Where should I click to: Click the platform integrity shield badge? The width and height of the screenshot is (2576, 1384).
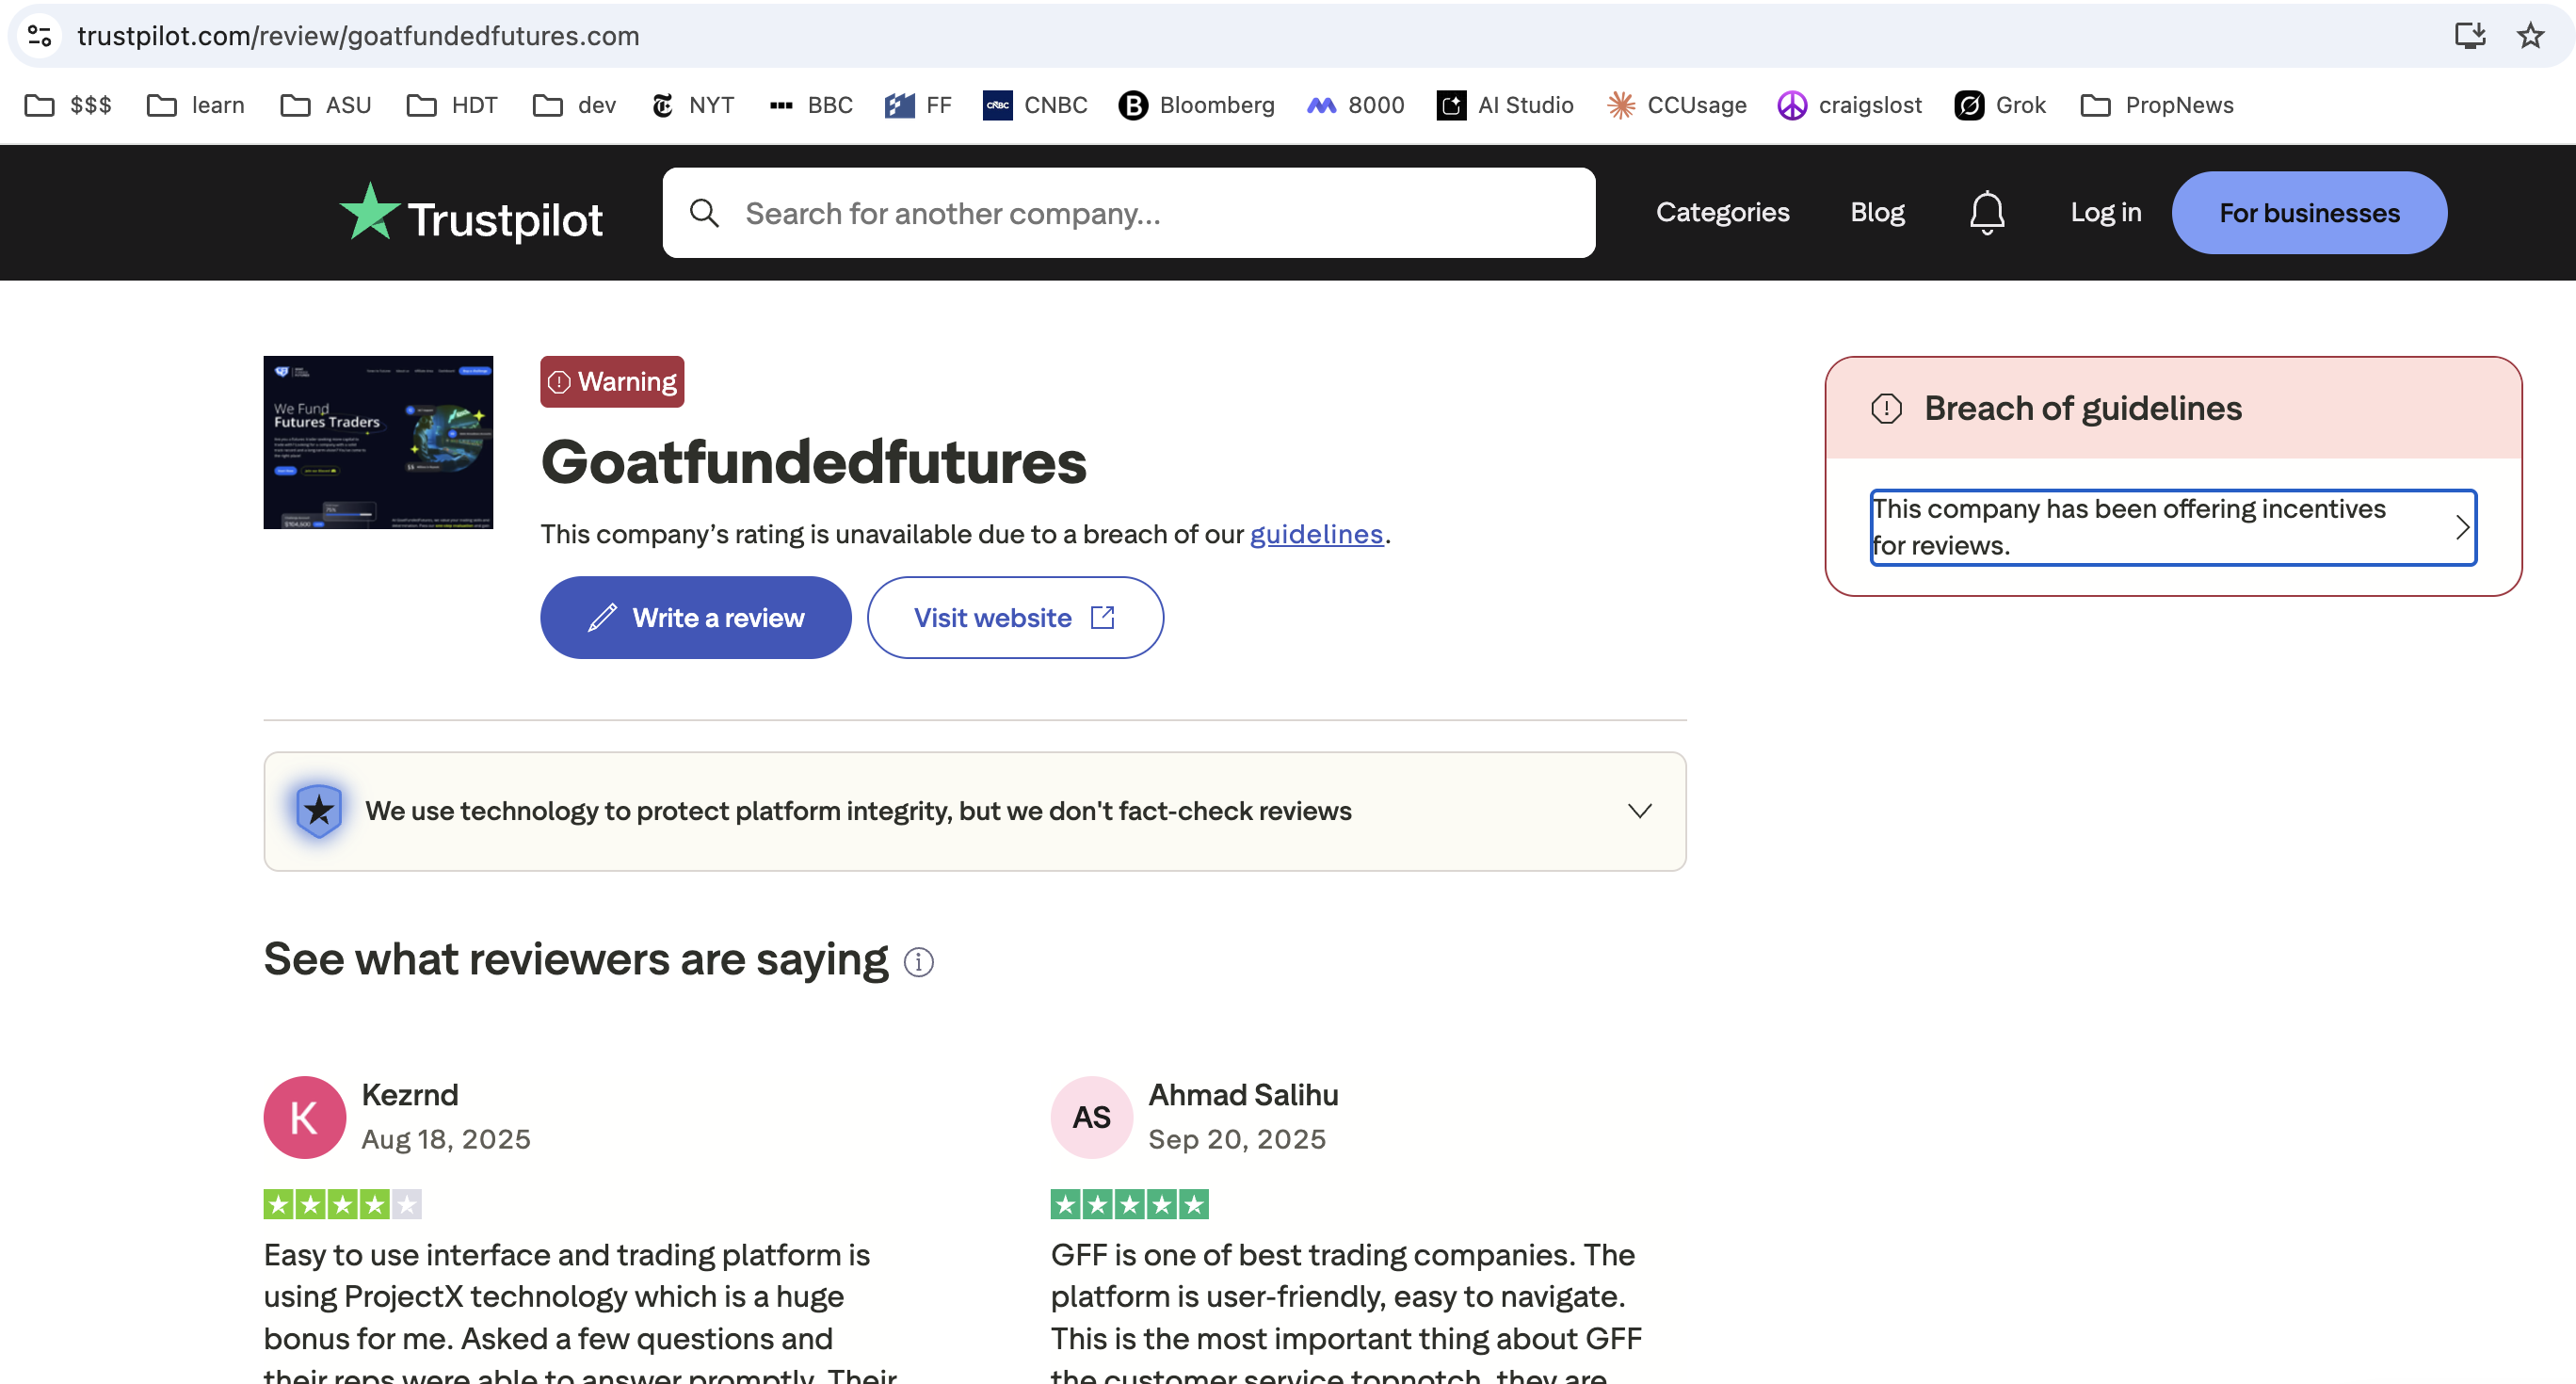tap(319, 811)
